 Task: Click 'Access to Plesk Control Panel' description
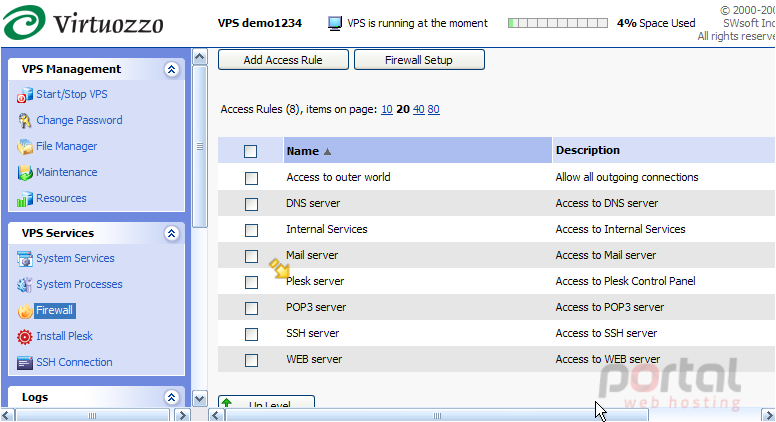click(625, 281)
